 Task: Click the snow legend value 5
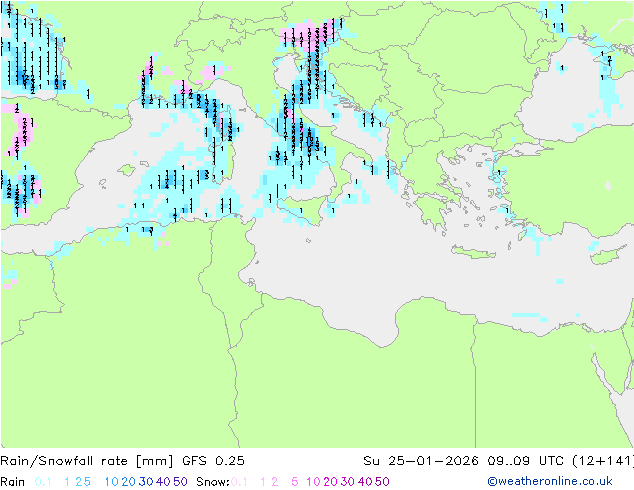(x=295, y=482)
